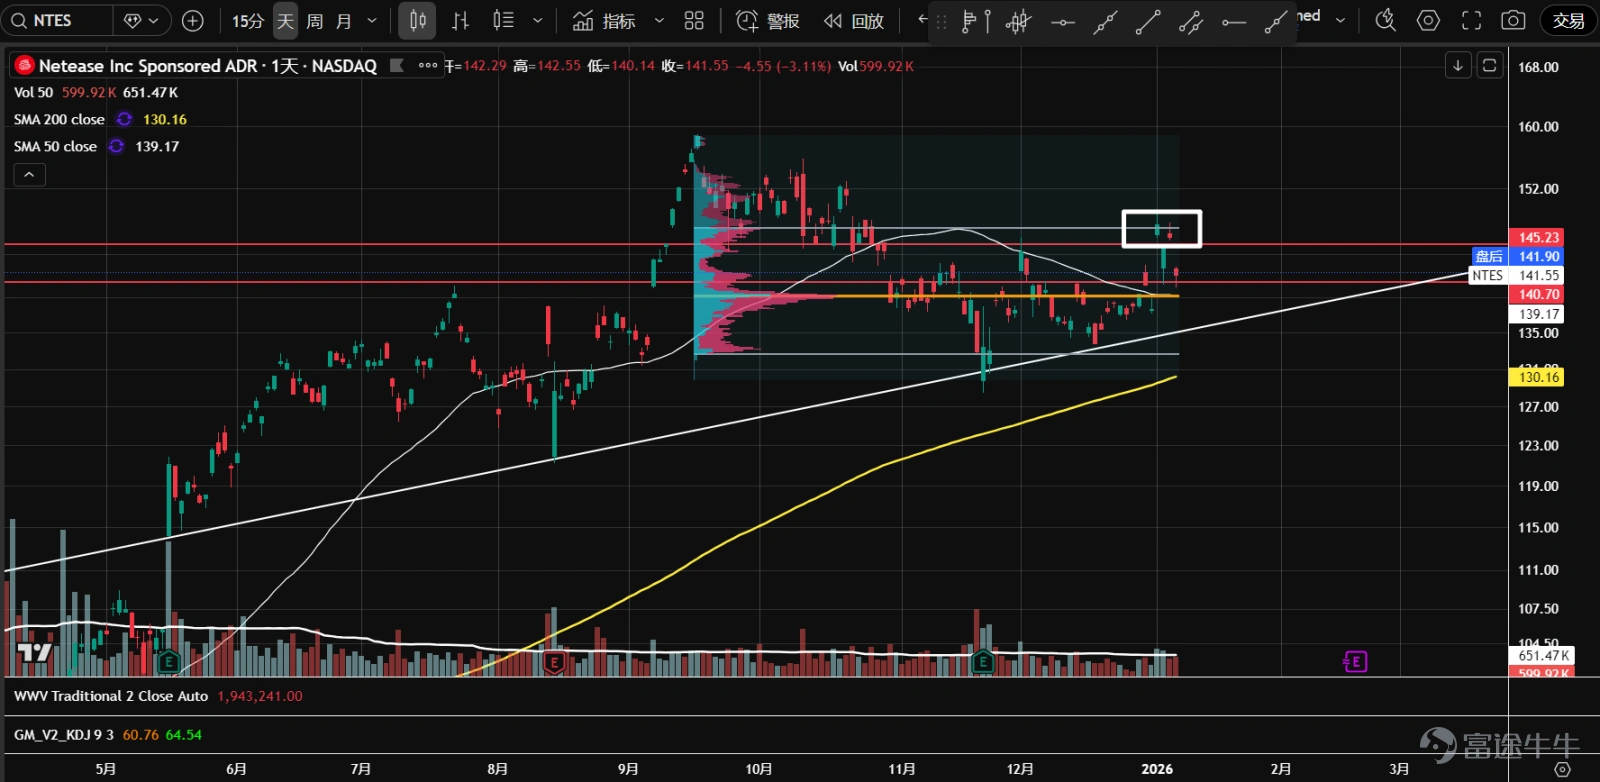Collapse the indicator legend with chevron

[x=29, y=175]
